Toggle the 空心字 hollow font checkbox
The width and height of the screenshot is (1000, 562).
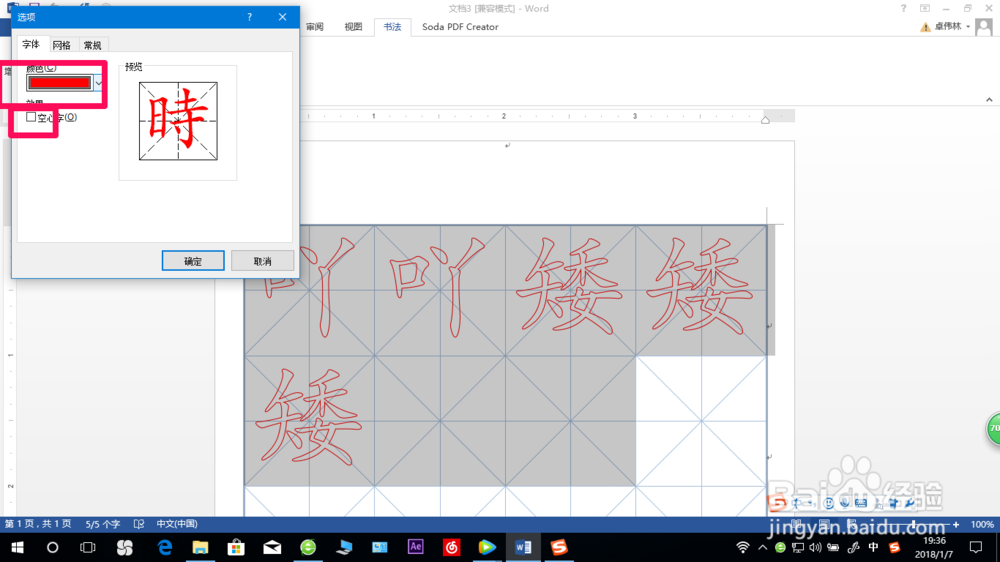[x=31, y=117]
